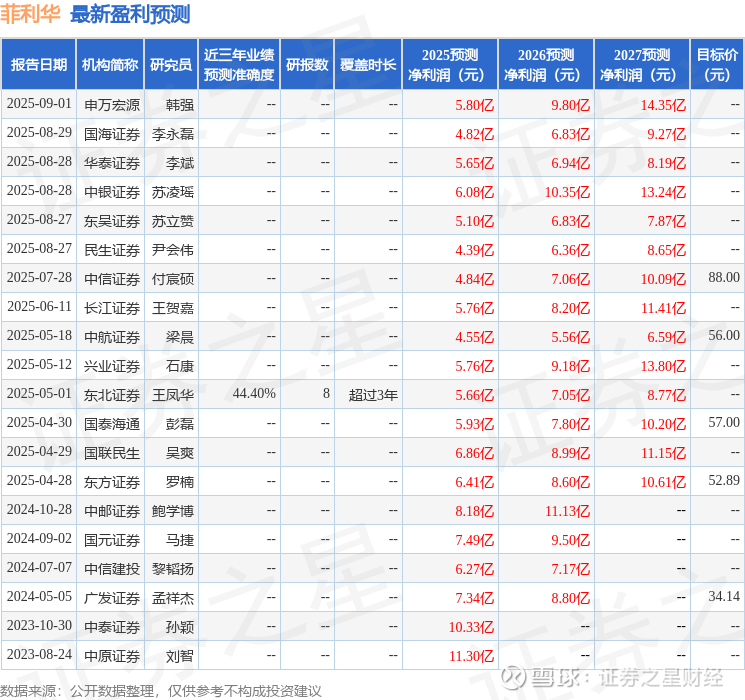
Task: Click the 机构简称 column header
Action: (110, 65)
